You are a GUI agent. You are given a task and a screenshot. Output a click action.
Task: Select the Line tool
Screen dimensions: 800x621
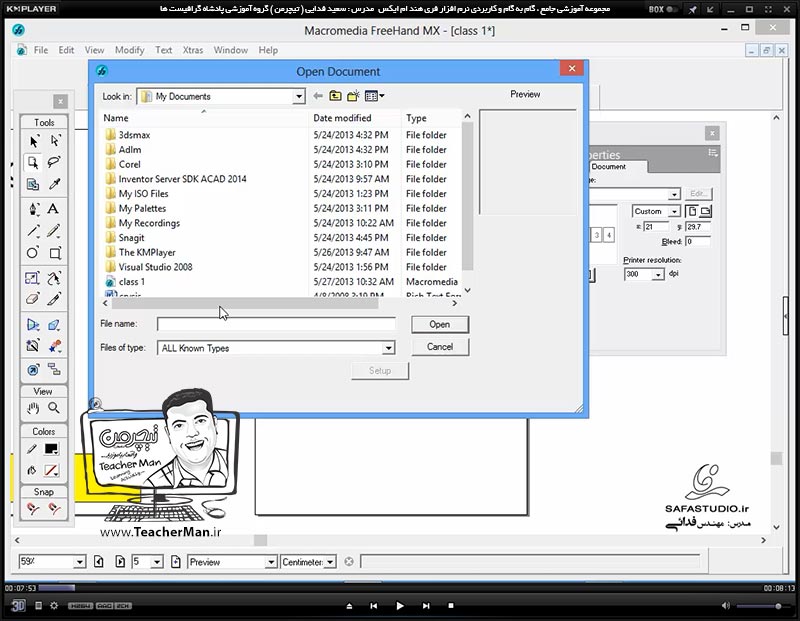pos(33,231)
